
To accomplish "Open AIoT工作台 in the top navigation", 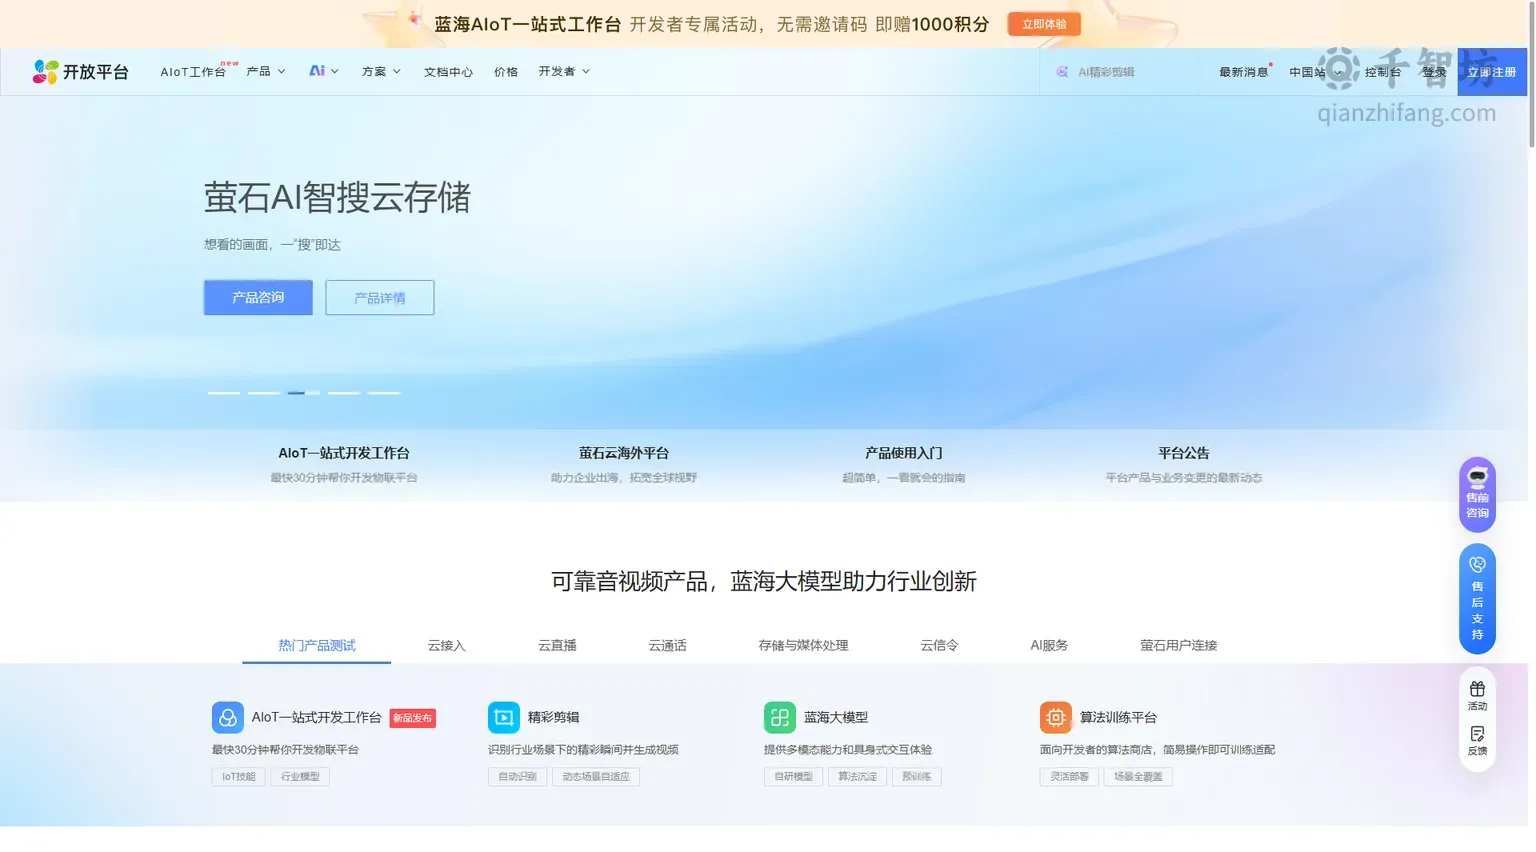I will 193,72.
